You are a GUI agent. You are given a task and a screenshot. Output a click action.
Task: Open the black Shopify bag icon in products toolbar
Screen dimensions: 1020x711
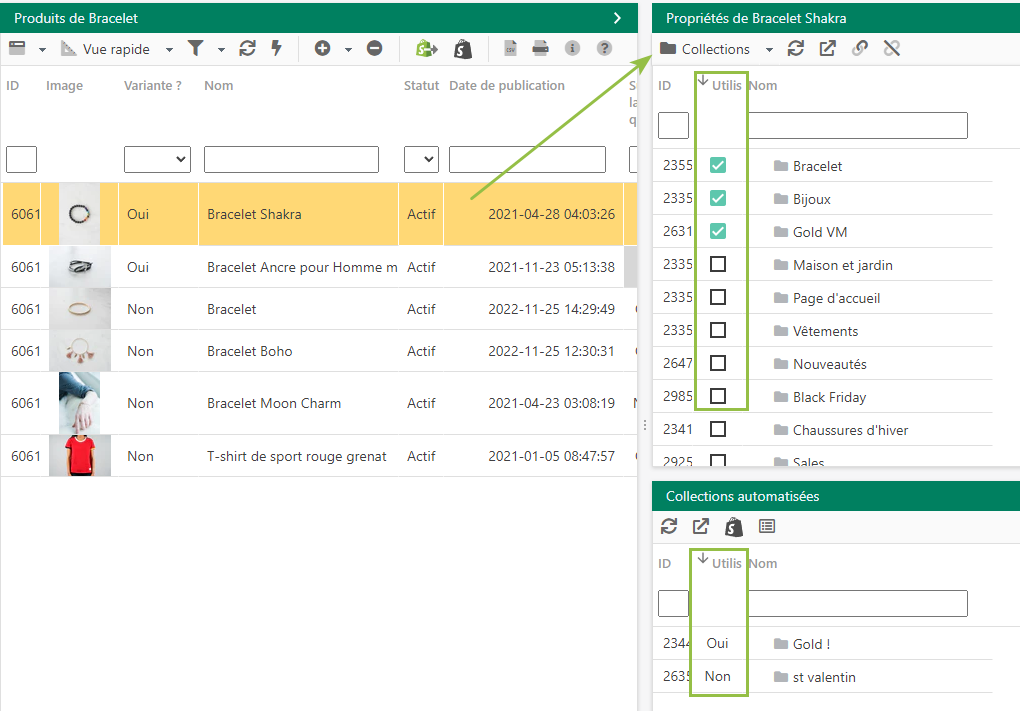click(x=463, y=49)
